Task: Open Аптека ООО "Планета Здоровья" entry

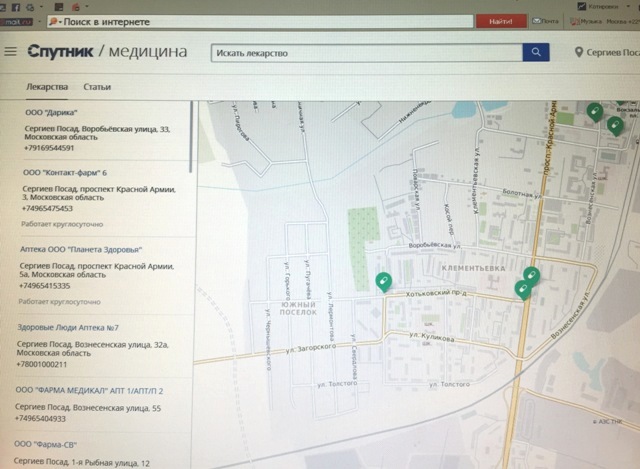Action: (x=81, y=249)
